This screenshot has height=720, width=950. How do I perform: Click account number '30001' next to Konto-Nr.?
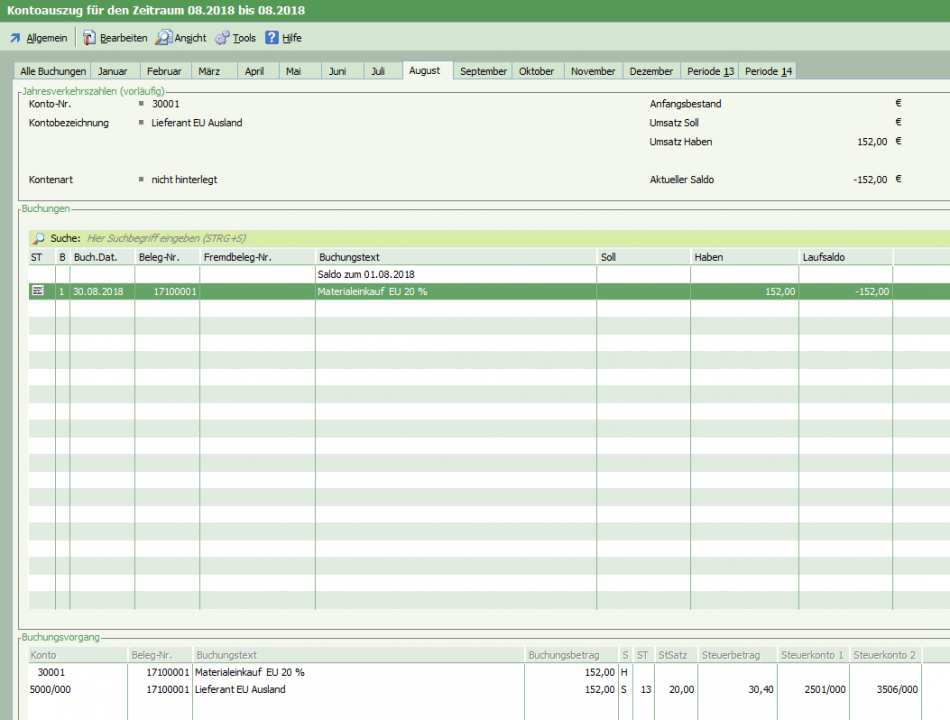click(x=165, y=104)
